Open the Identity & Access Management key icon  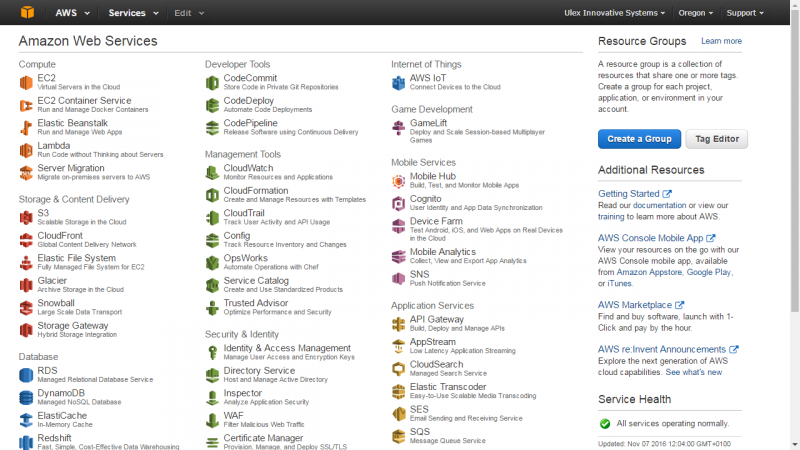[212, 353]
